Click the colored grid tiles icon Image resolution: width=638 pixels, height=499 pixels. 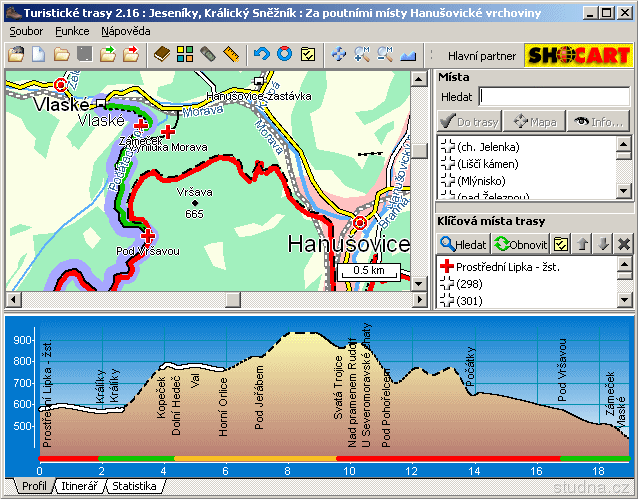185,54
